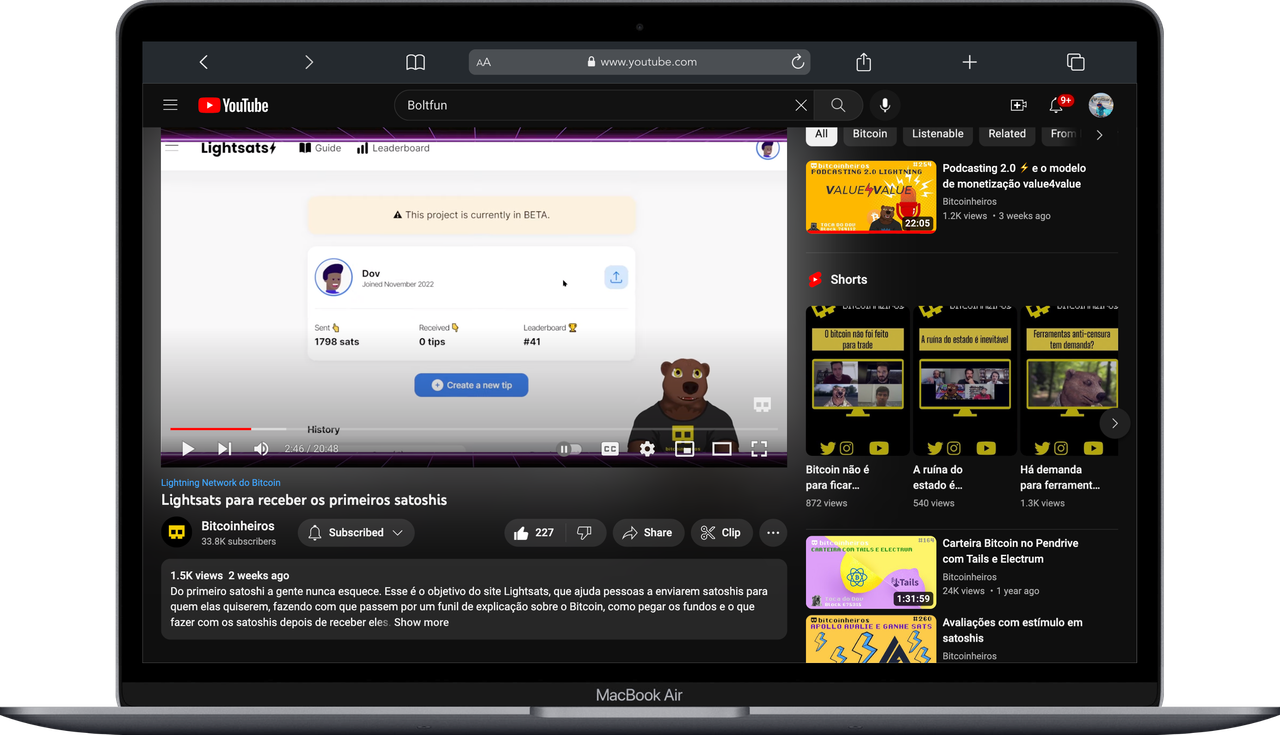Show more filter chips with right chevron
Image resolution: width=1280 pixels, height=735 pixels.
tap(1100, 134)
